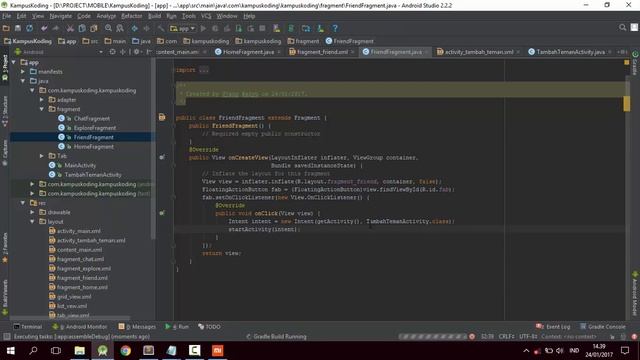Cancel the running Gradle build
The image size is (640, 360).
[x=472, y=337]
